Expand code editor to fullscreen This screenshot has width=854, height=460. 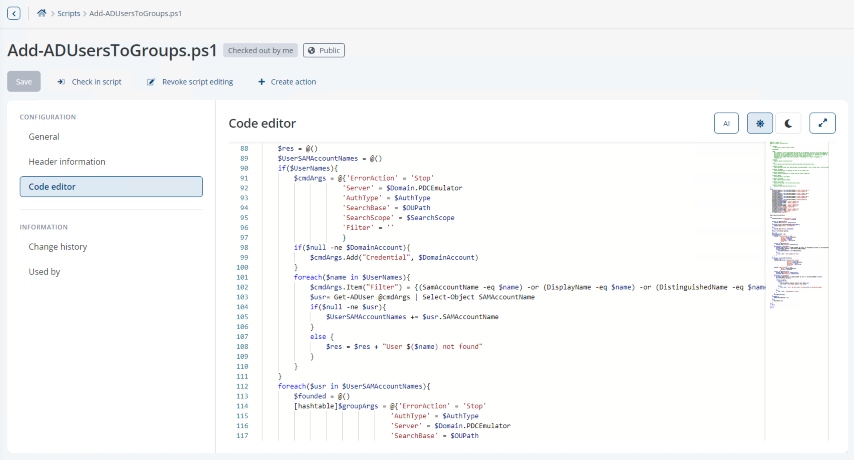click(822, 123)
